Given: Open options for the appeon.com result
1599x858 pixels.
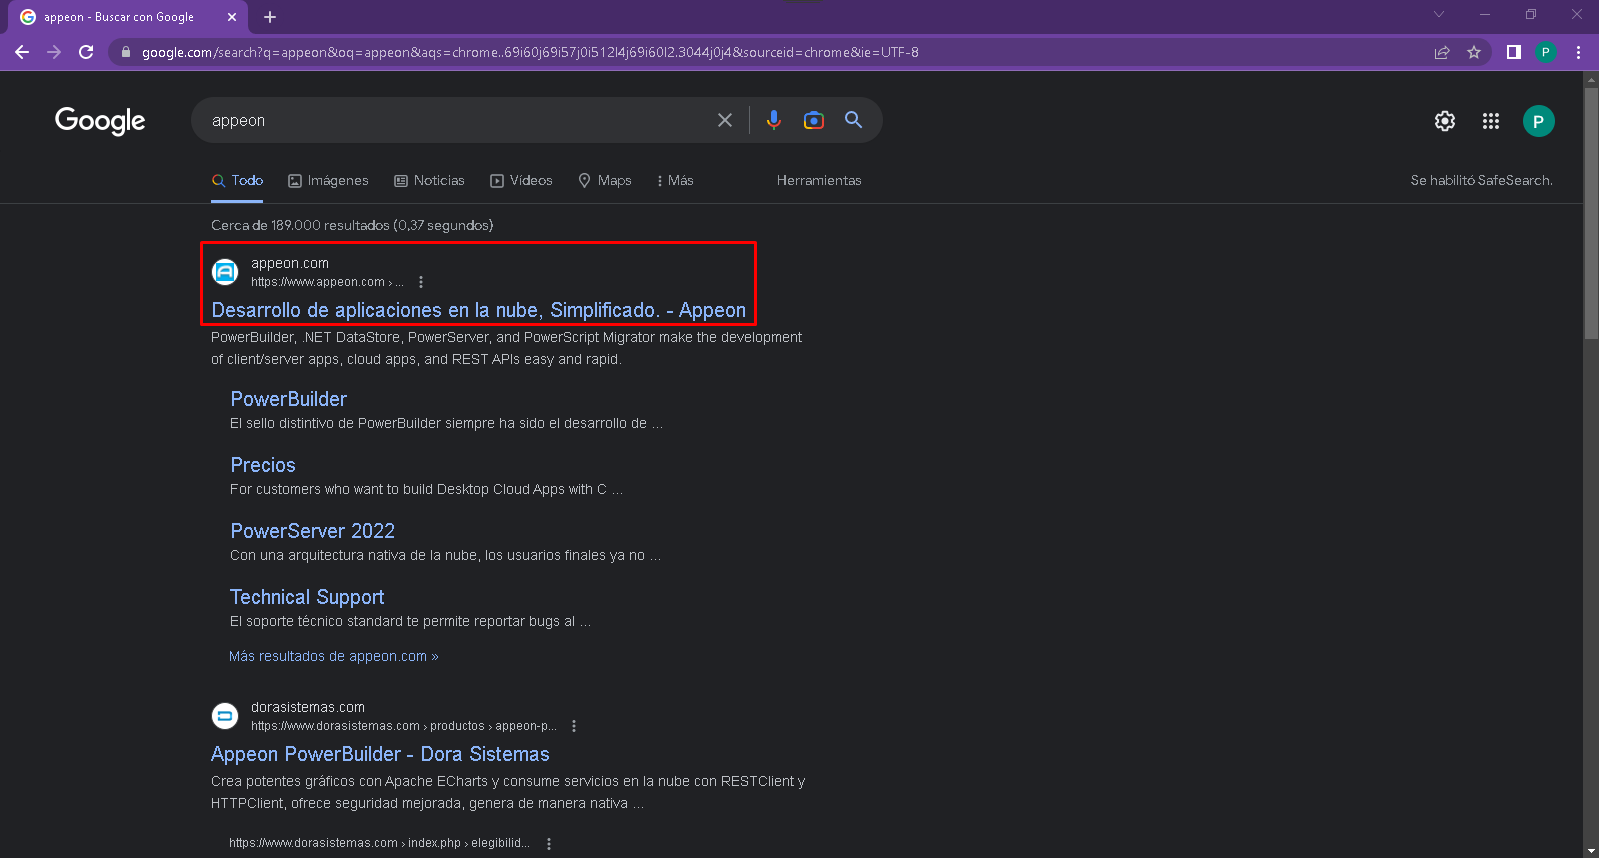Looking at the screenshot, I should click(x=421, y=282).
